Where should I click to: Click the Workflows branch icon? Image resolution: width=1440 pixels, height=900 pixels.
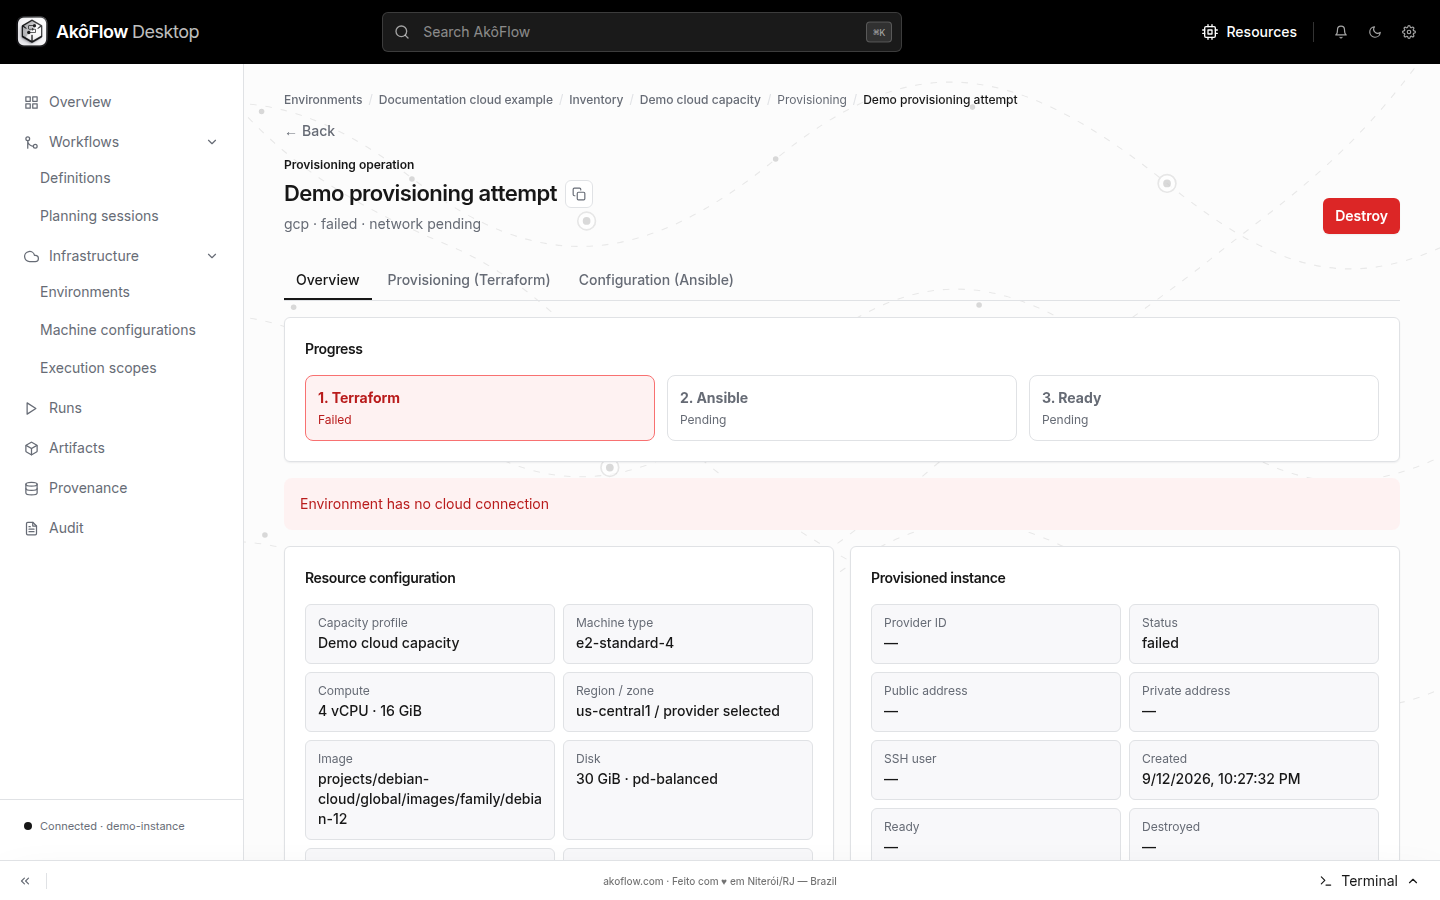[32, 142]
